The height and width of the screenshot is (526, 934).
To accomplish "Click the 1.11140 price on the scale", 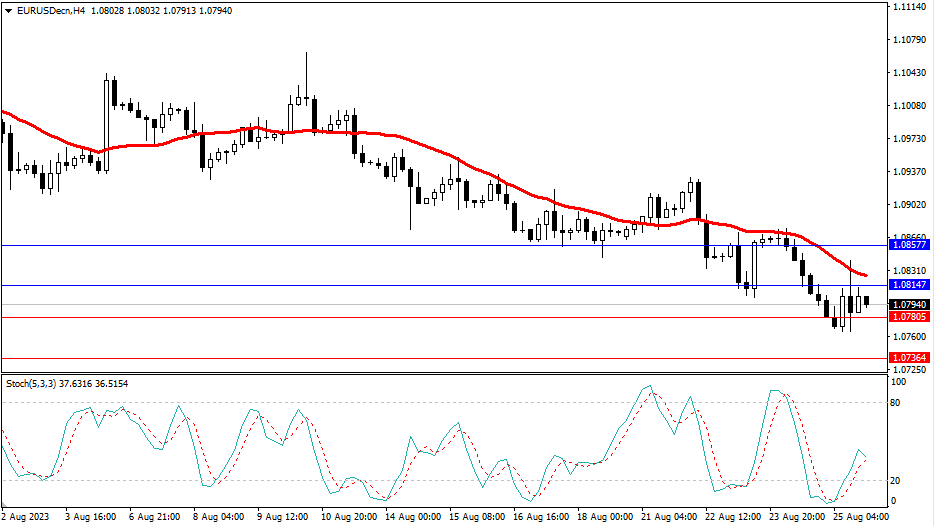I will pyautogui.click(x=908, y=7).
